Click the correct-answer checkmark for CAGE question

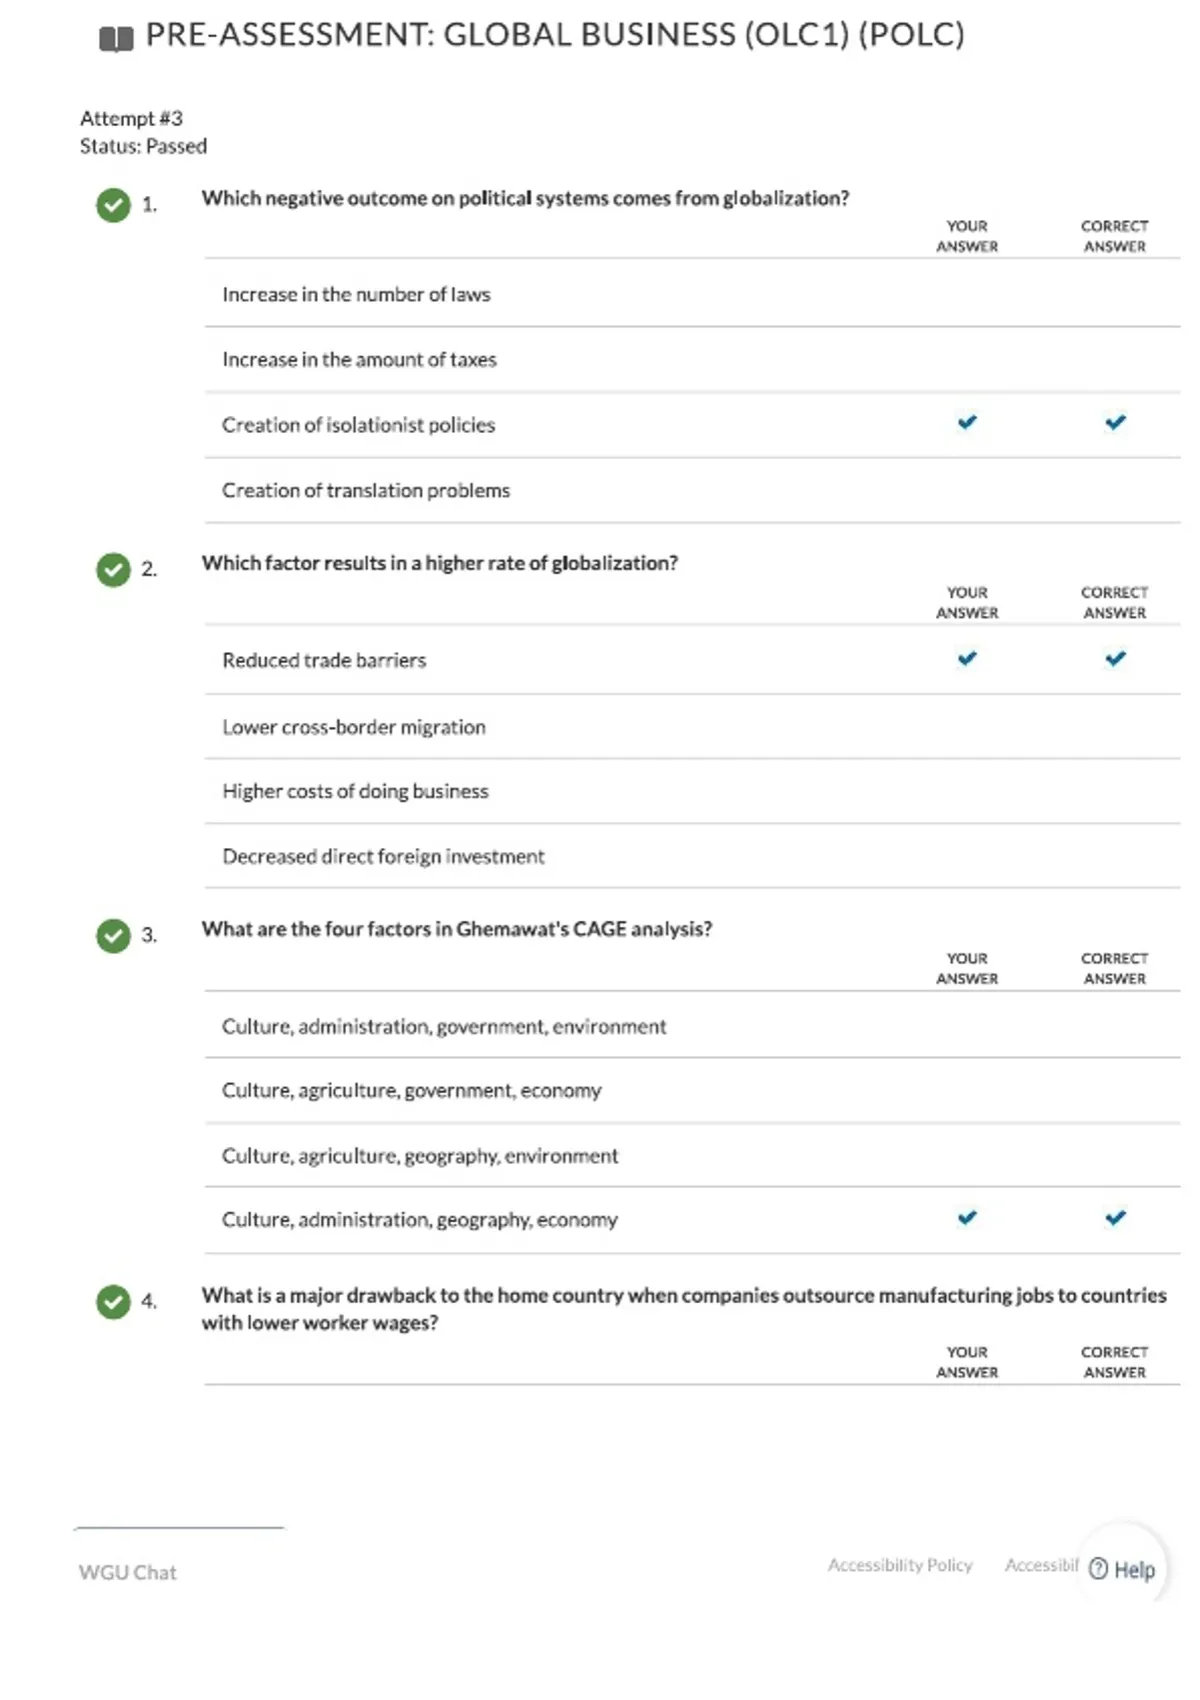pyautogui.click(x=1115, y=1217)
